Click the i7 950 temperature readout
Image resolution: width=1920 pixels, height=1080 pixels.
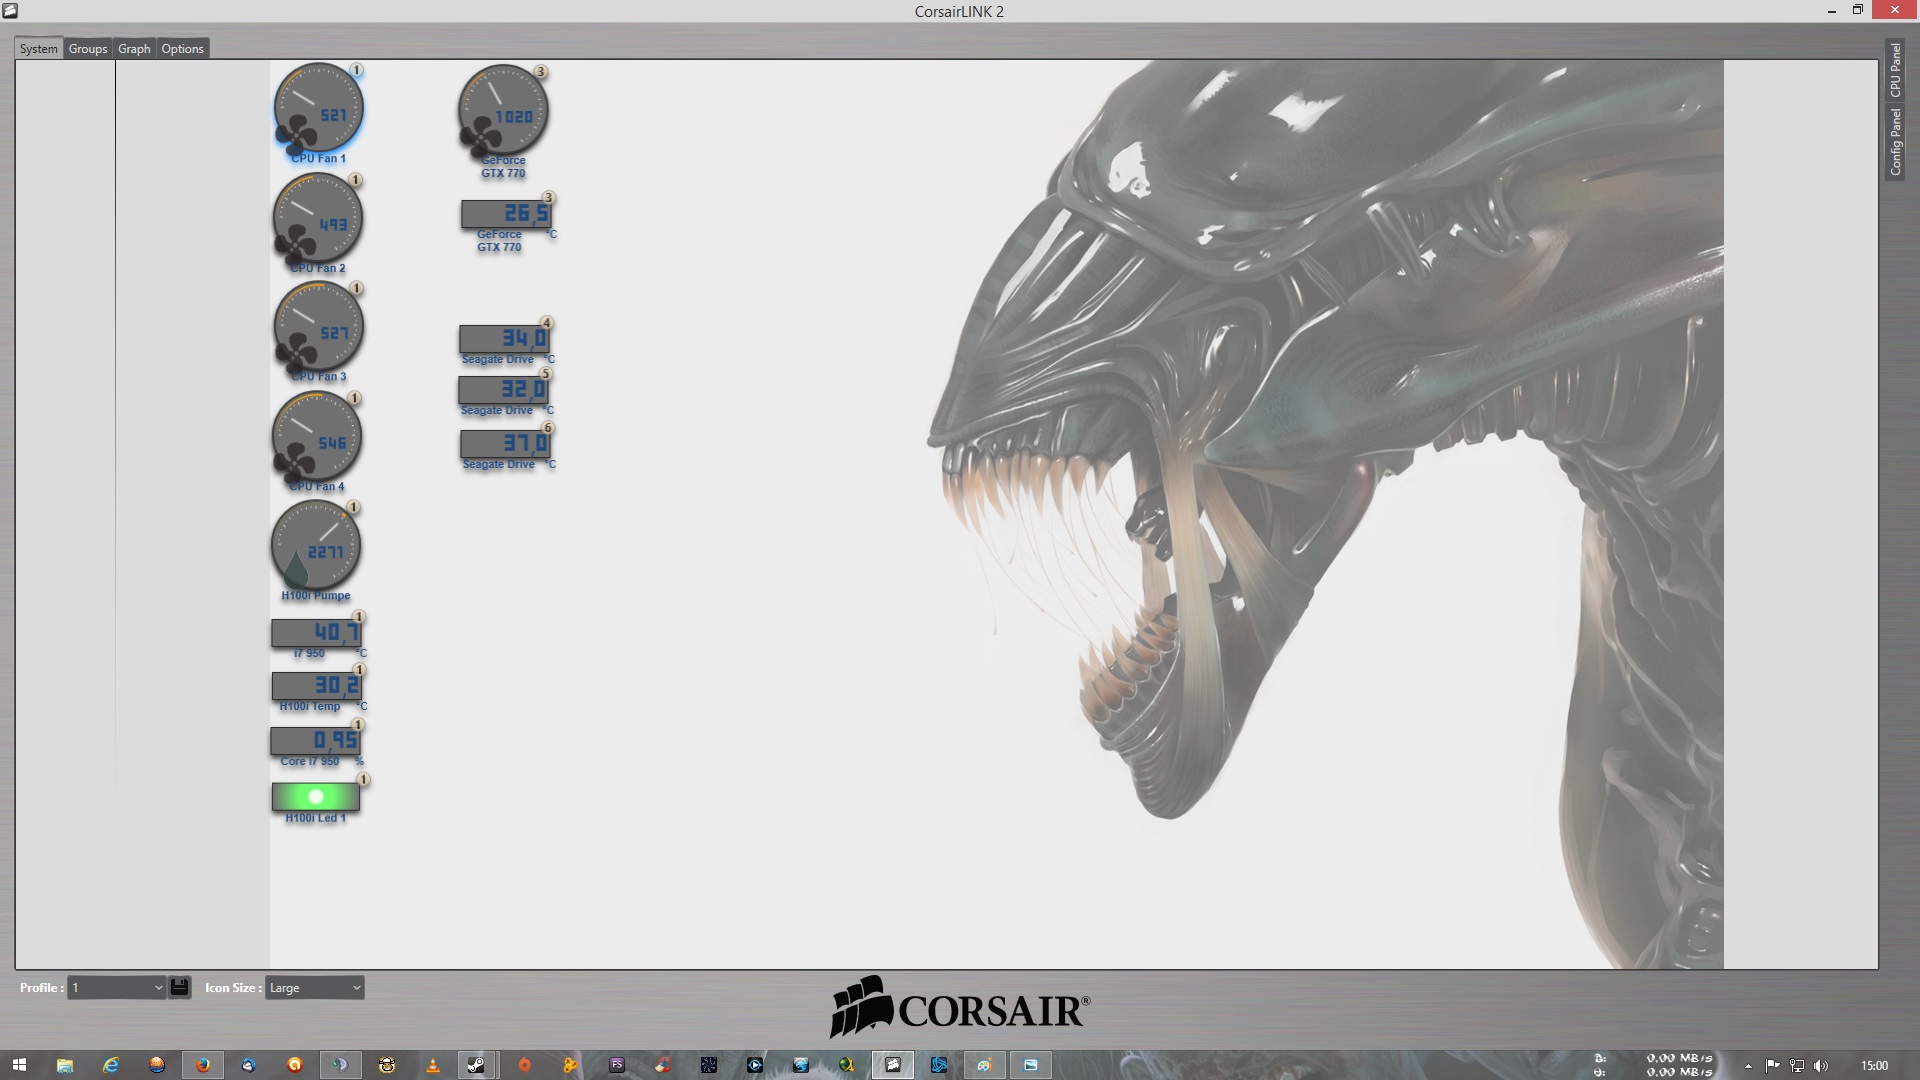pos(316,633)
